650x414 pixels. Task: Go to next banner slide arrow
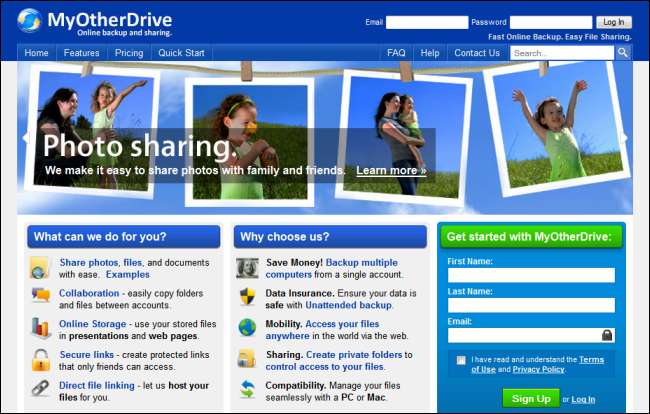coord(624,138)
